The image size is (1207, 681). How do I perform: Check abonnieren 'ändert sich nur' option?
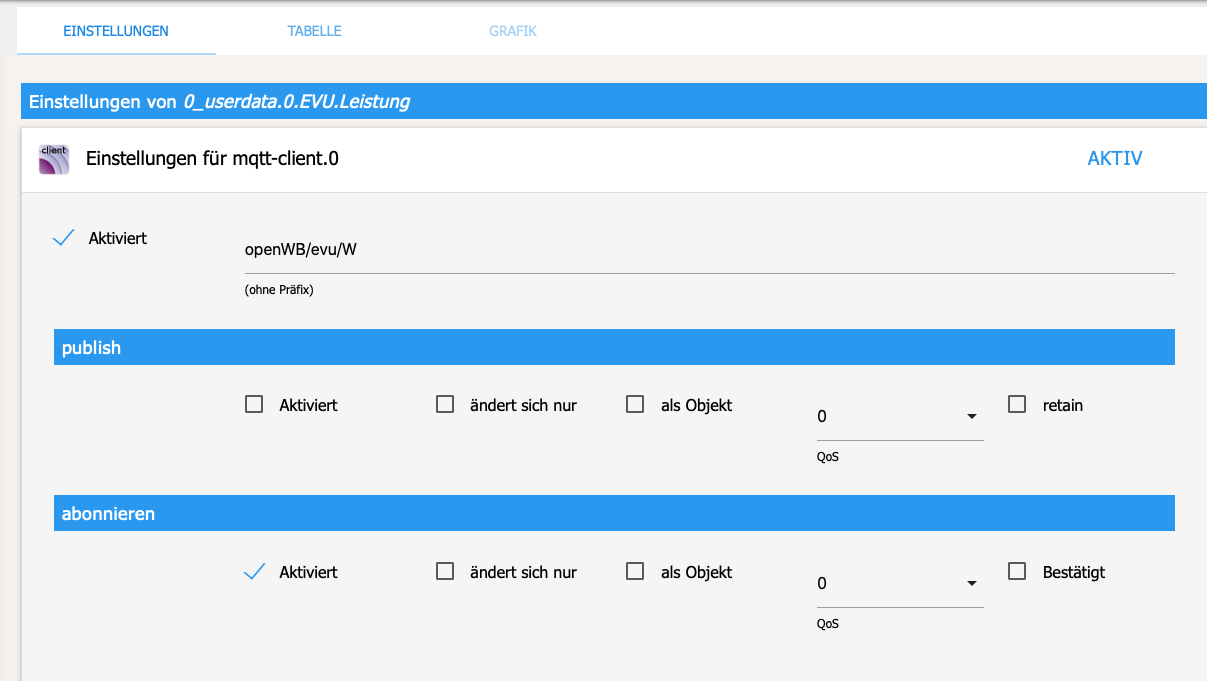click(445, 572)
